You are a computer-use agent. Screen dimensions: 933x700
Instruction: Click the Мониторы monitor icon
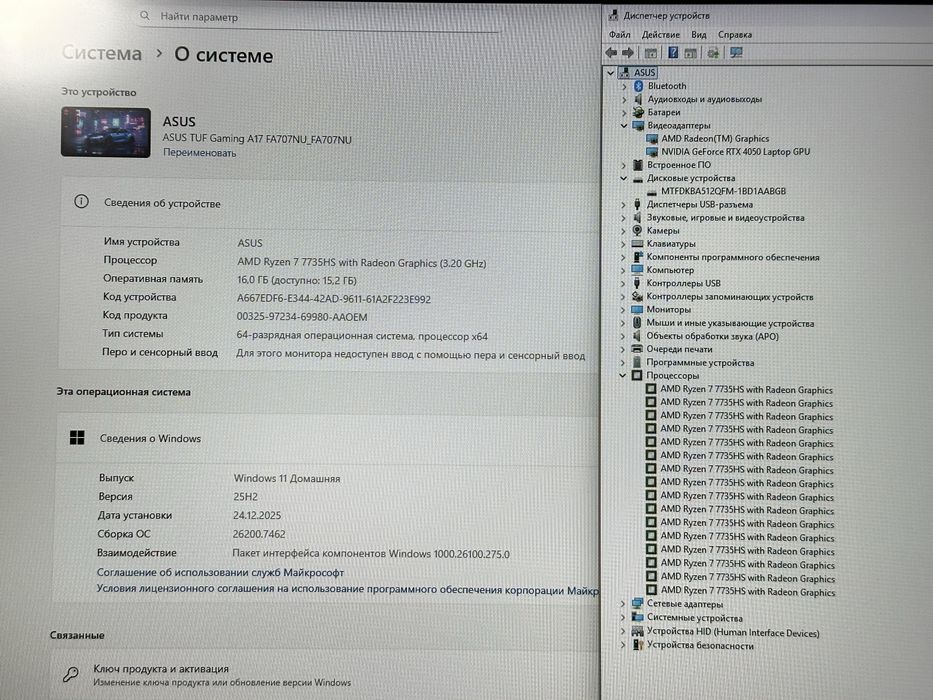[x=637, y=310]
